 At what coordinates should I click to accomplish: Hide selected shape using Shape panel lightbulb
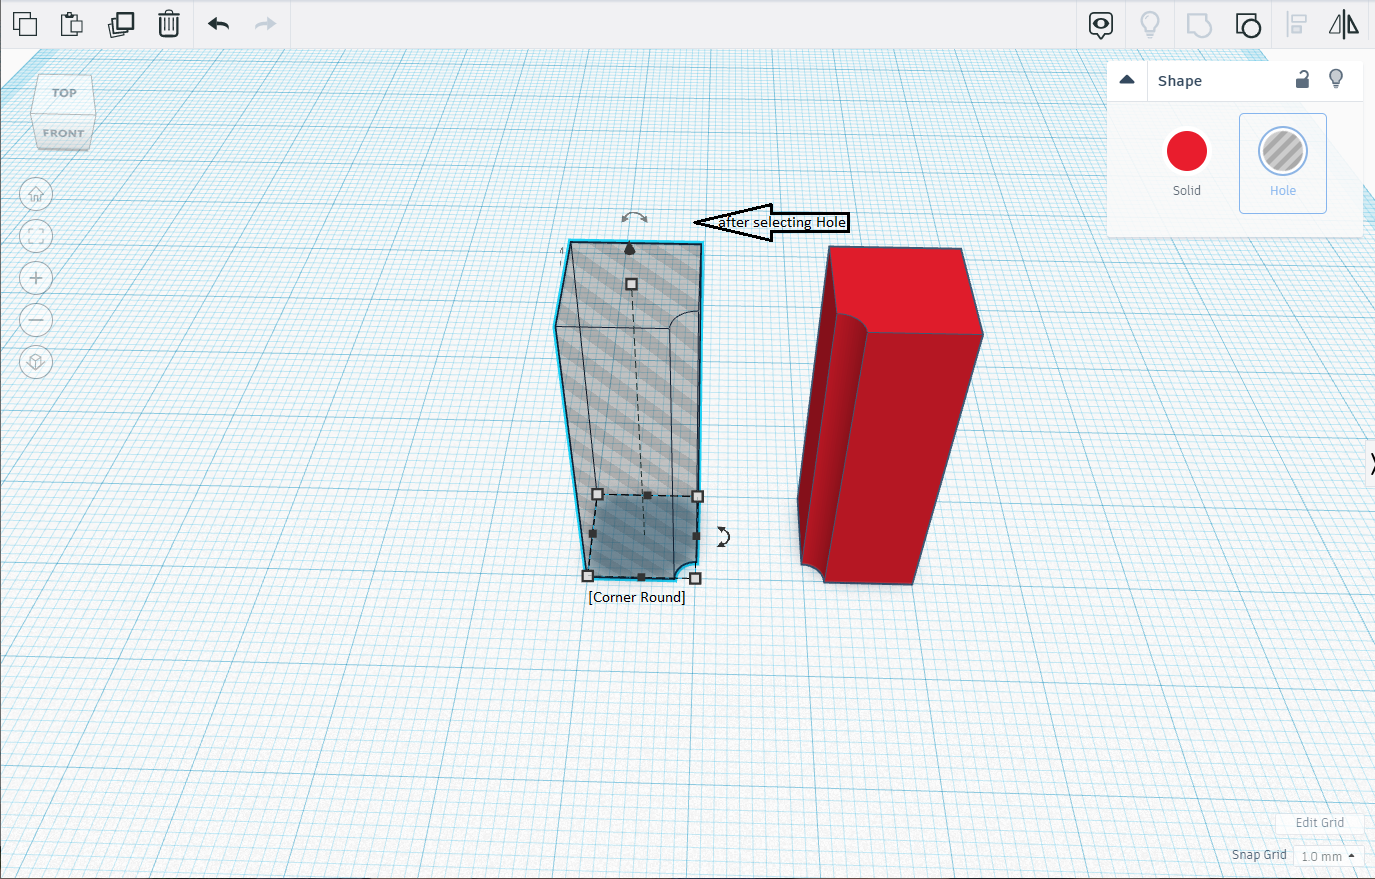point(1336,79)
